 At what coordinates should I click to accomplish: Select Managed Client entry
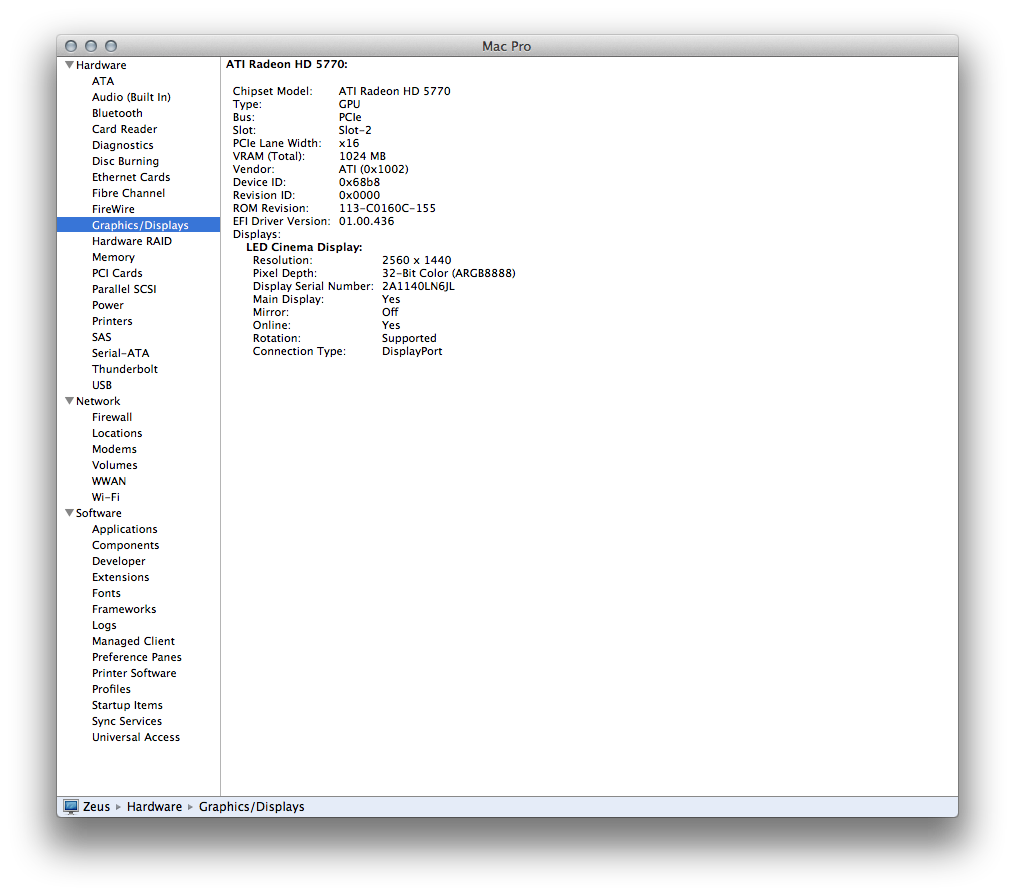(x=133, y=641)
